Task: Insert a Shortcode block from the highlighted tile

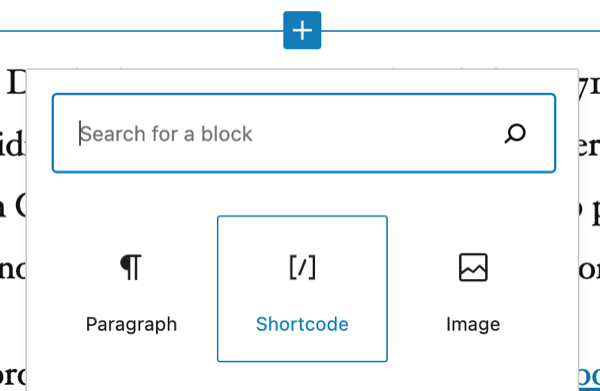Action: 302,288
